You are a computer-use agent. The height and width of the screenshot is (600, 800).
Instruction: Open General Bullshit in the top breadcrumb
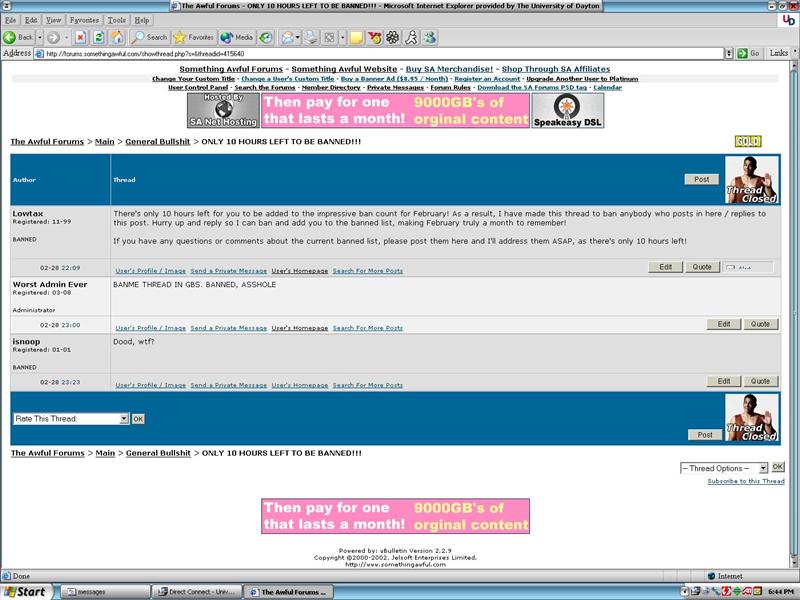click(158, 141)
